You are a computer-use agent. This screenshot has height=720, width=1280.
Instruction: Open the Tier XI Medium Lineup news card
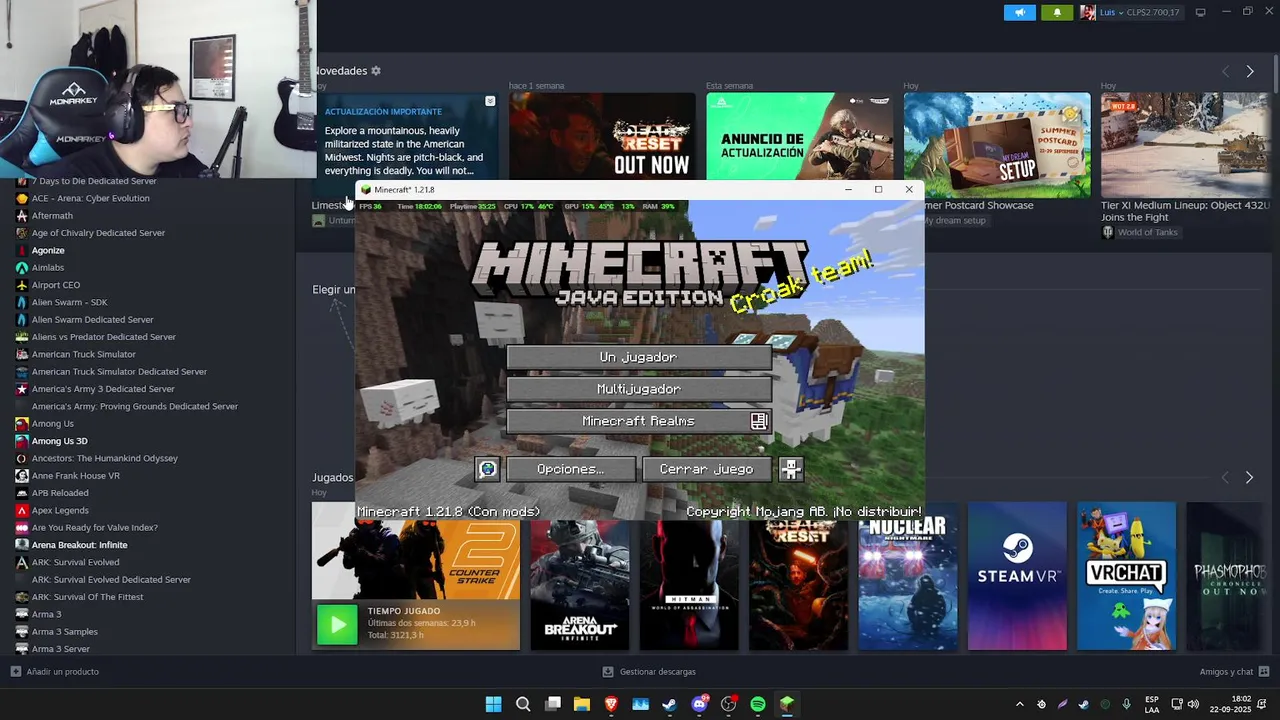(x=1185, y=145)
